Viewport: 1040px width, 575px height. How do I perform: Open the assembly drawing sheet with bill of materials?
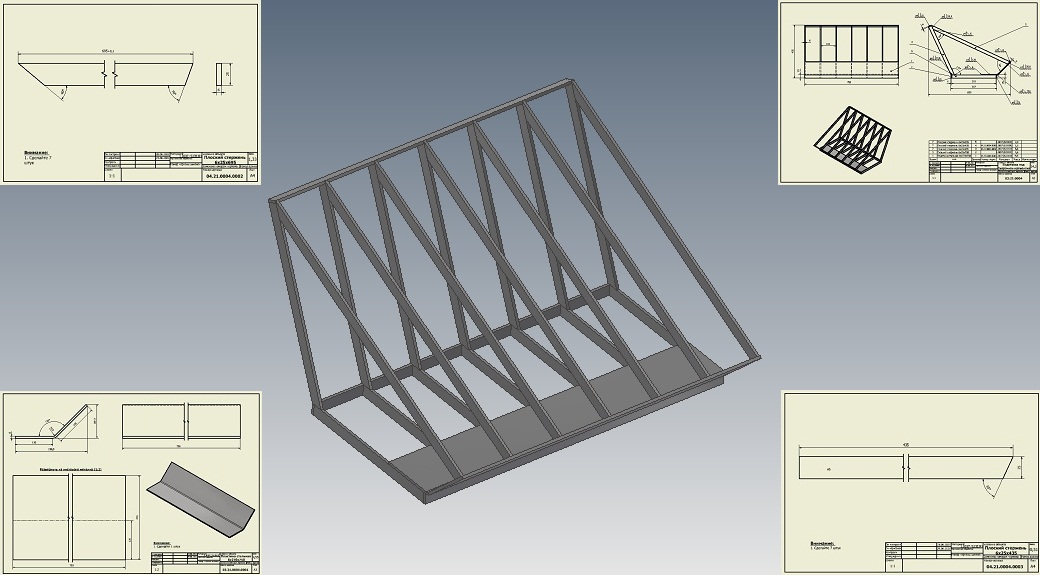[908, 93]
